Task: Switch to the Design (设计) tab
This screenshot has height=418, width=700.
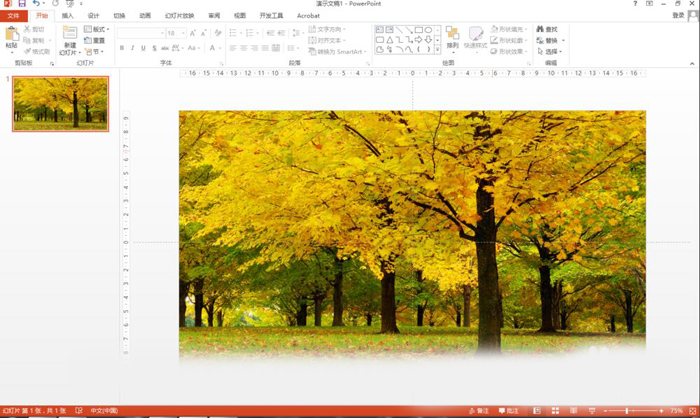Action: (x=93, y=16)
